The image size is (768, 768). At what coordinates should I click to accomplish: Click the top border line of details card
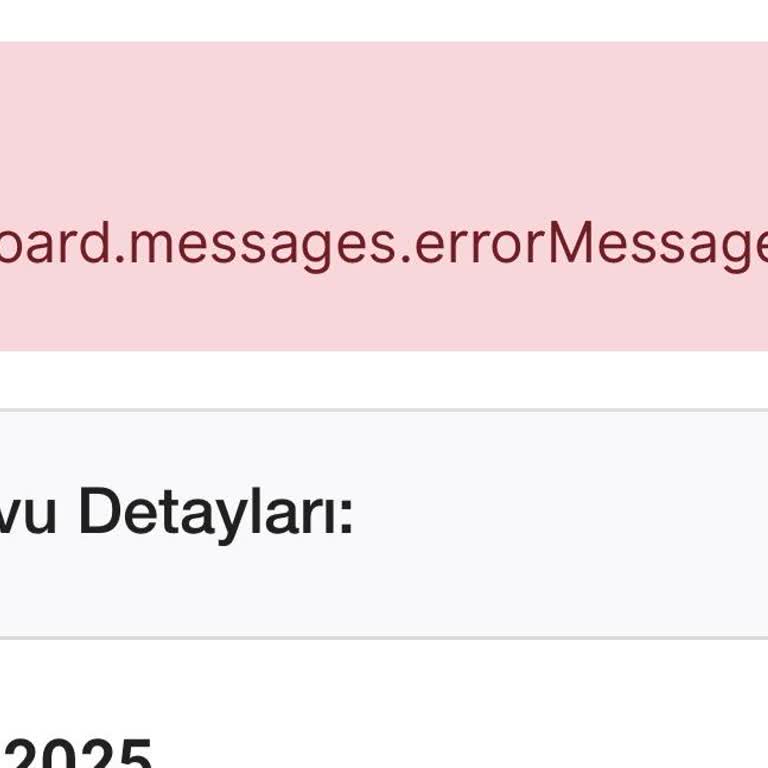(384, 410)
